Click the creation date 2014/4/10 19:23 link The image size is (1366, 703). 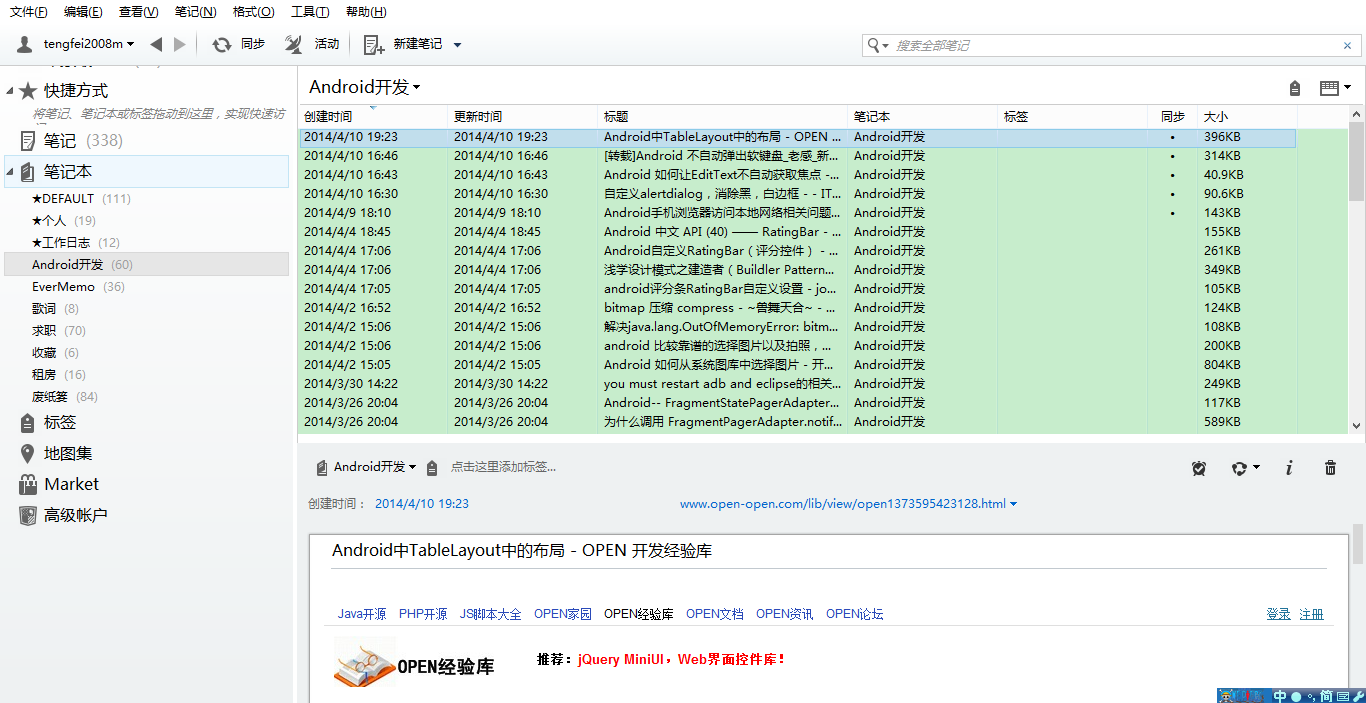tap(422, 504)
